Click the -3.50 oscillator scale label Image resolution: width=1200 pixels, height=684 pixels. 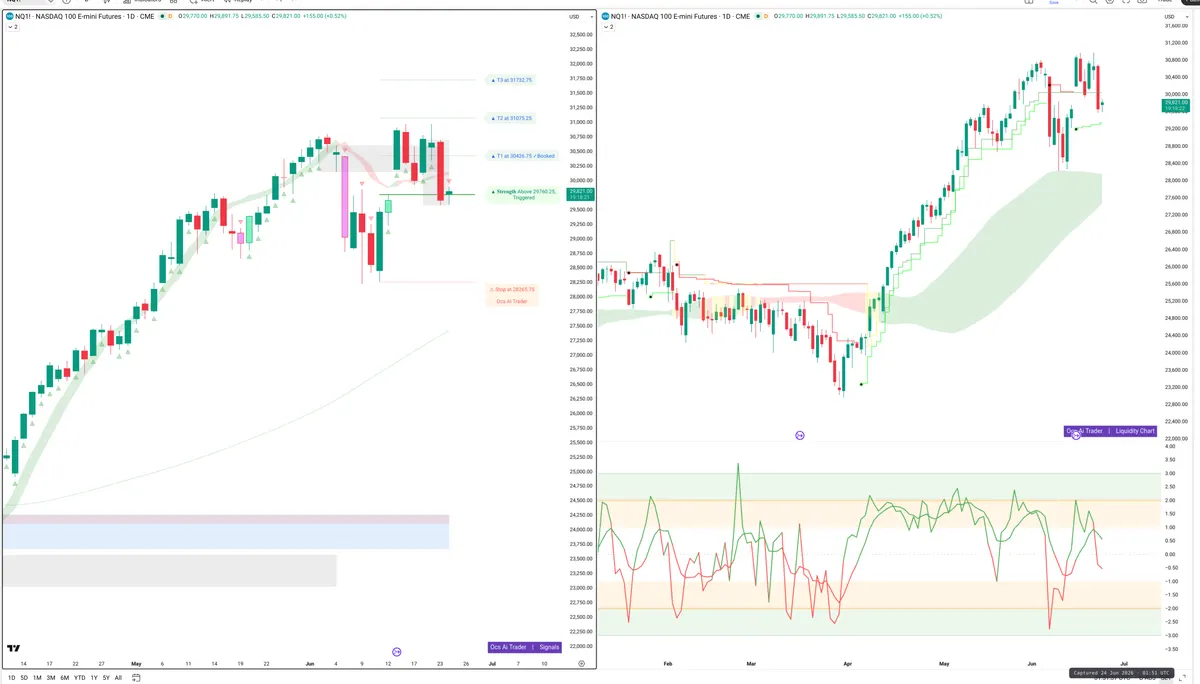(x=1170, y=649)
